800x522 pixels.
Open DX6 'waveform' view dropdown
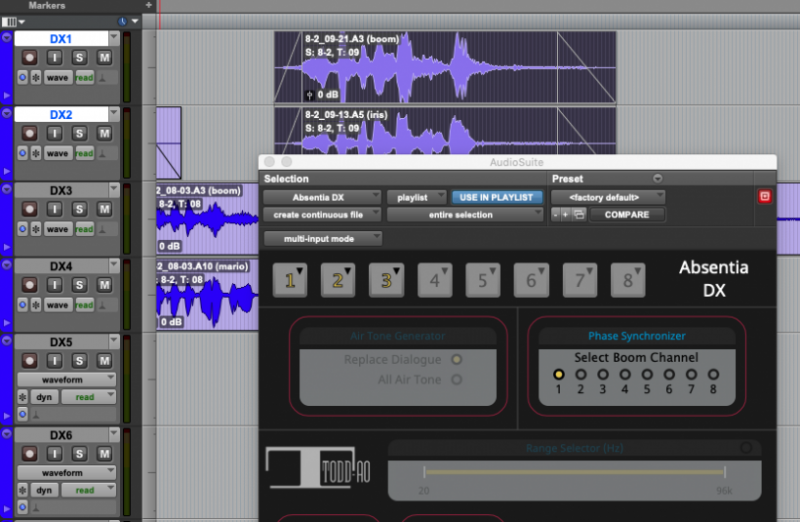(x=67, y=473)
